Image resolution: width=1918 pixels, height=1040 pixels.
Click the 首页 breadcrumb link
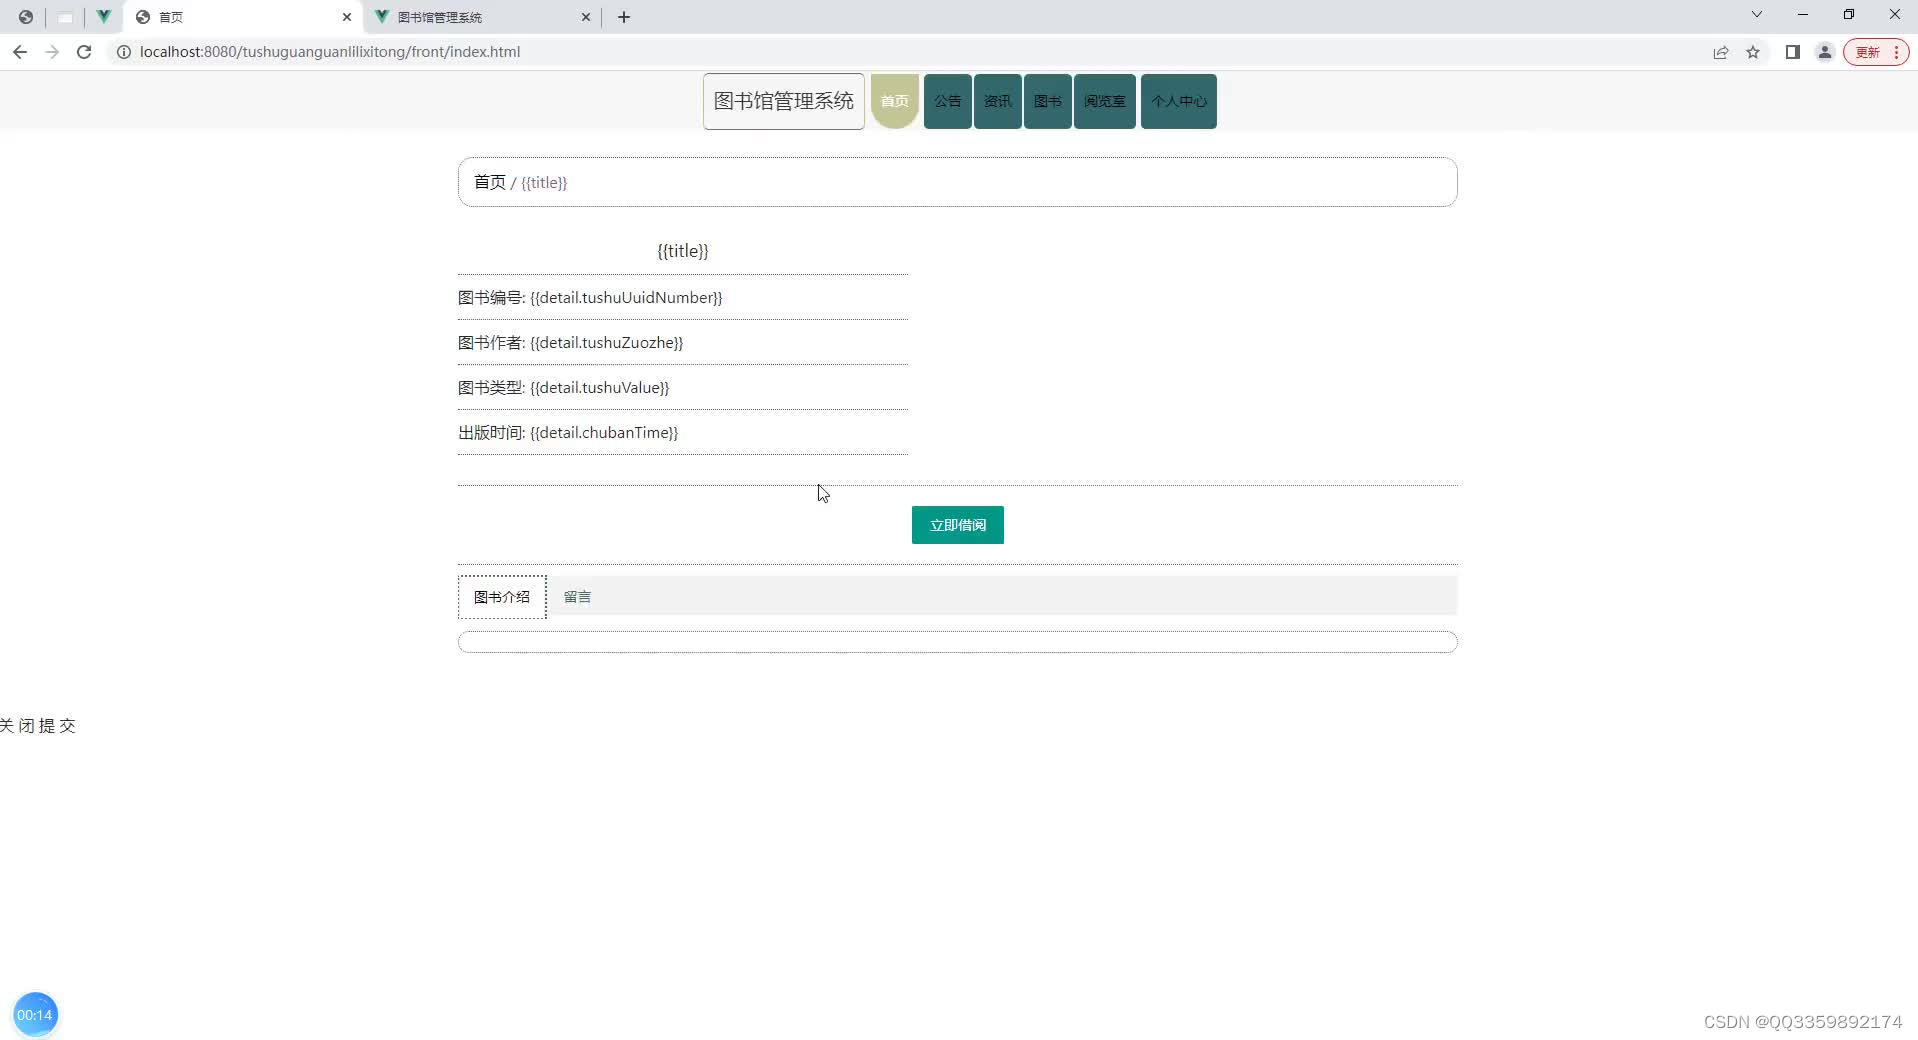(490, 182)
